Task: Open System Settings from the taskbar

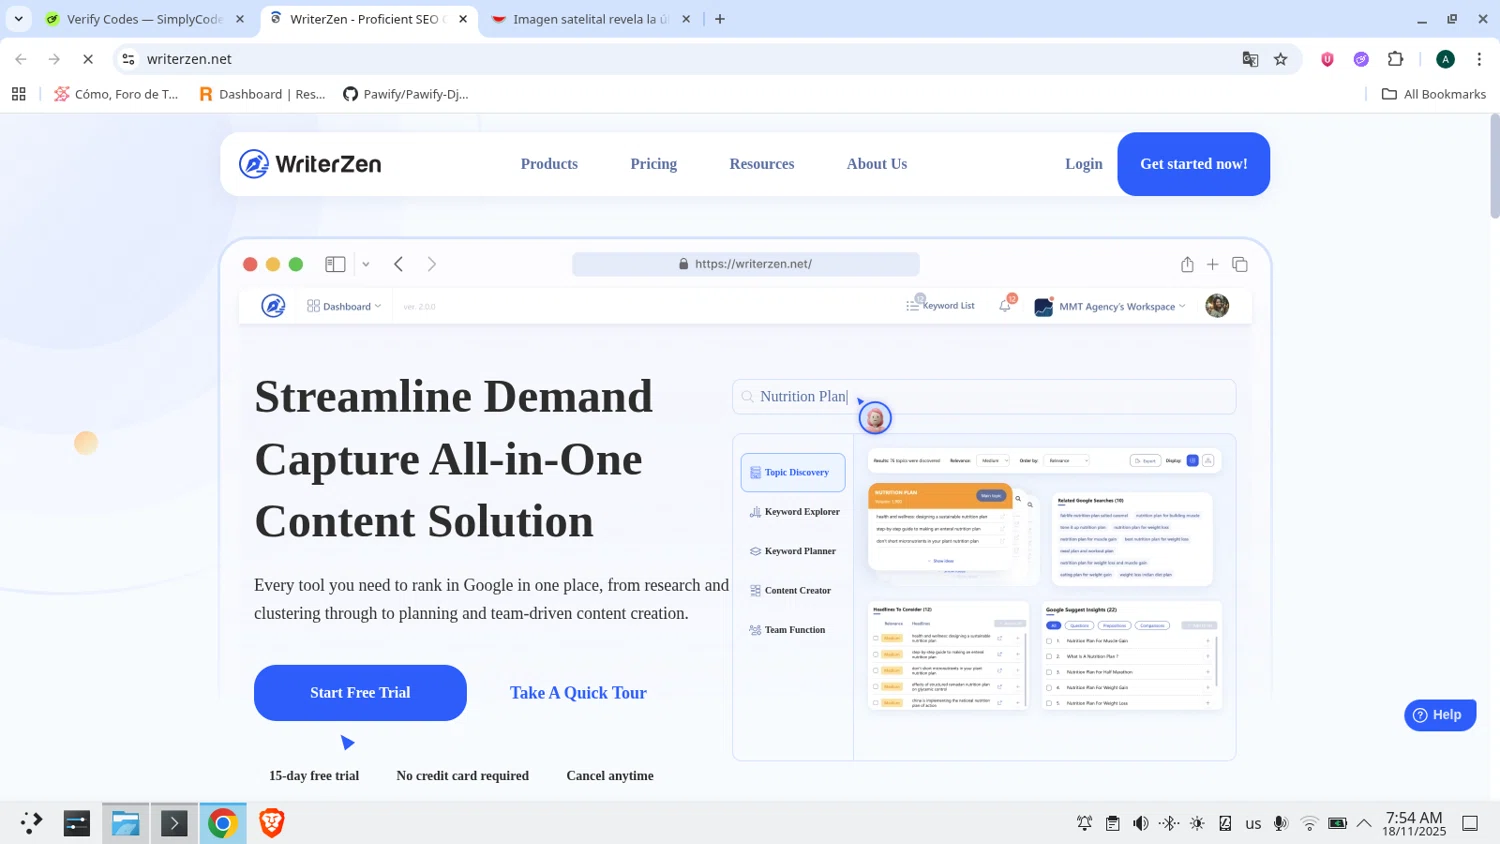Action: (77, 823)
